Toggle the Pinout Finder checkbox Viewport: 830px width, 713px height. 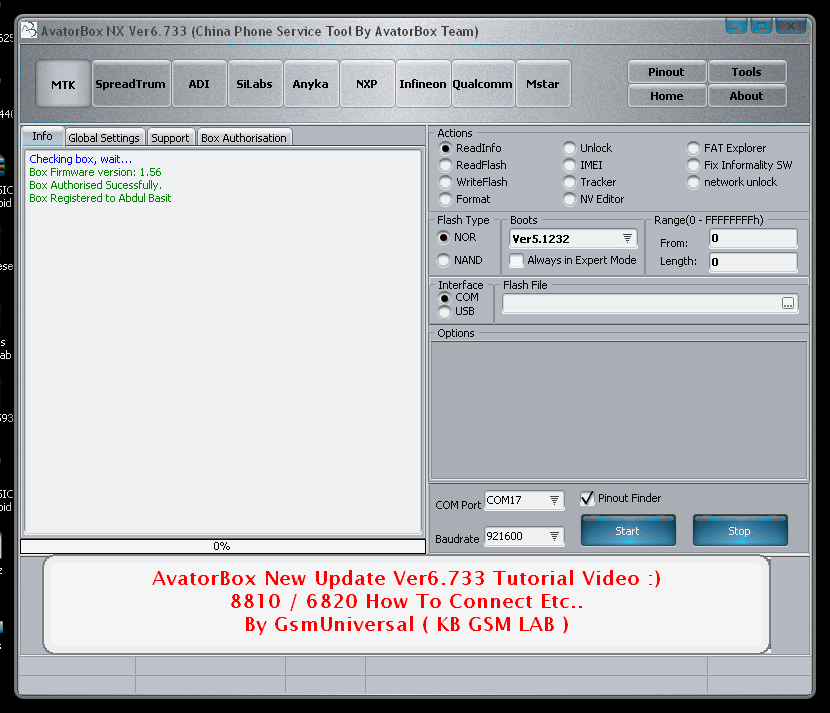pos(621,498)
